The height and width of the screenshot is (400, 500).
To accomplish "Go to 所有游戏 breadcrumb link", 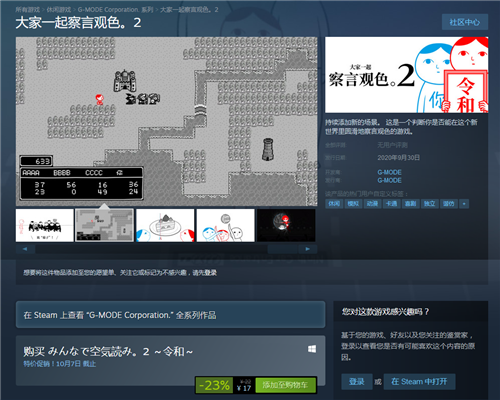I will pos(28,10).
